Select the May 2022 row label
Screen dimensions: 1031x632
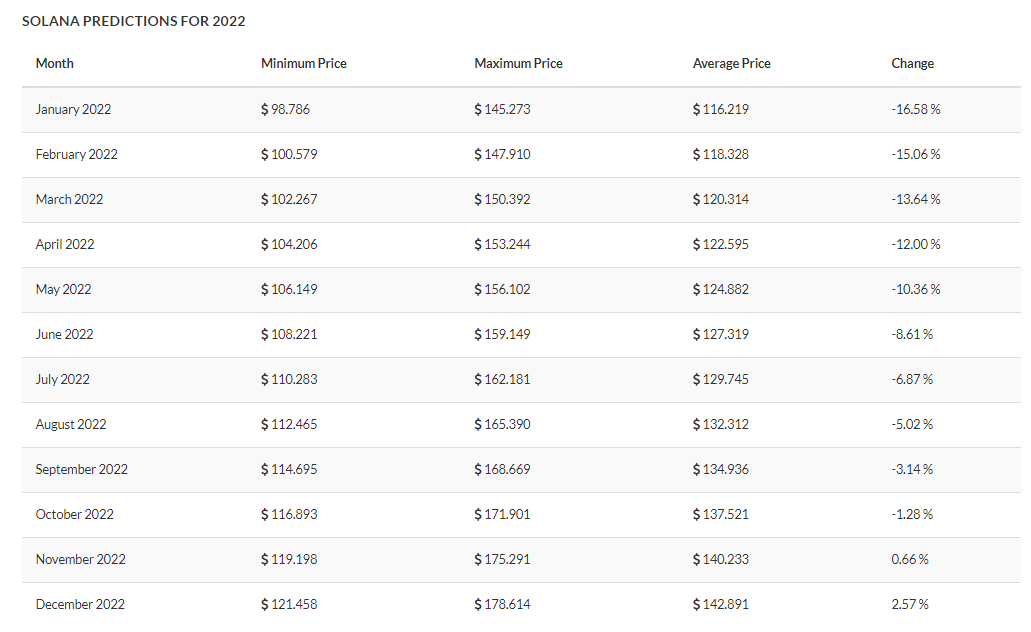63,289
